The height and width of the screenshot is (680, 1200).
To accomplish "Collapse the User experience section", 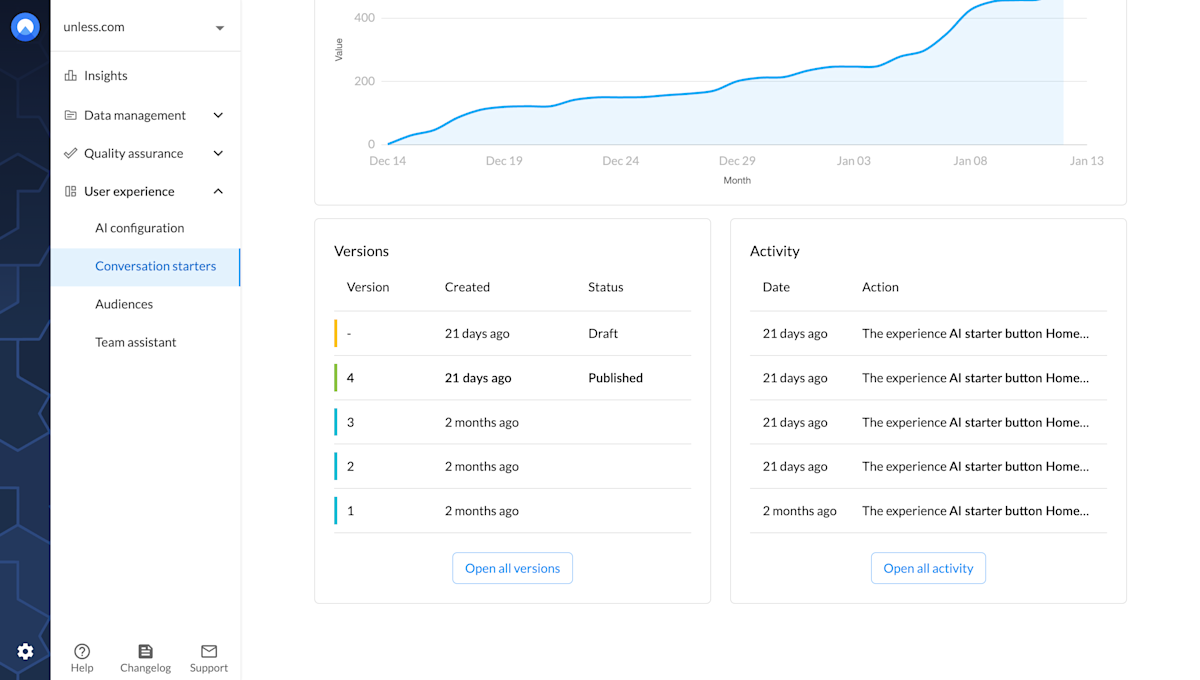I will (x=218, y=190).
